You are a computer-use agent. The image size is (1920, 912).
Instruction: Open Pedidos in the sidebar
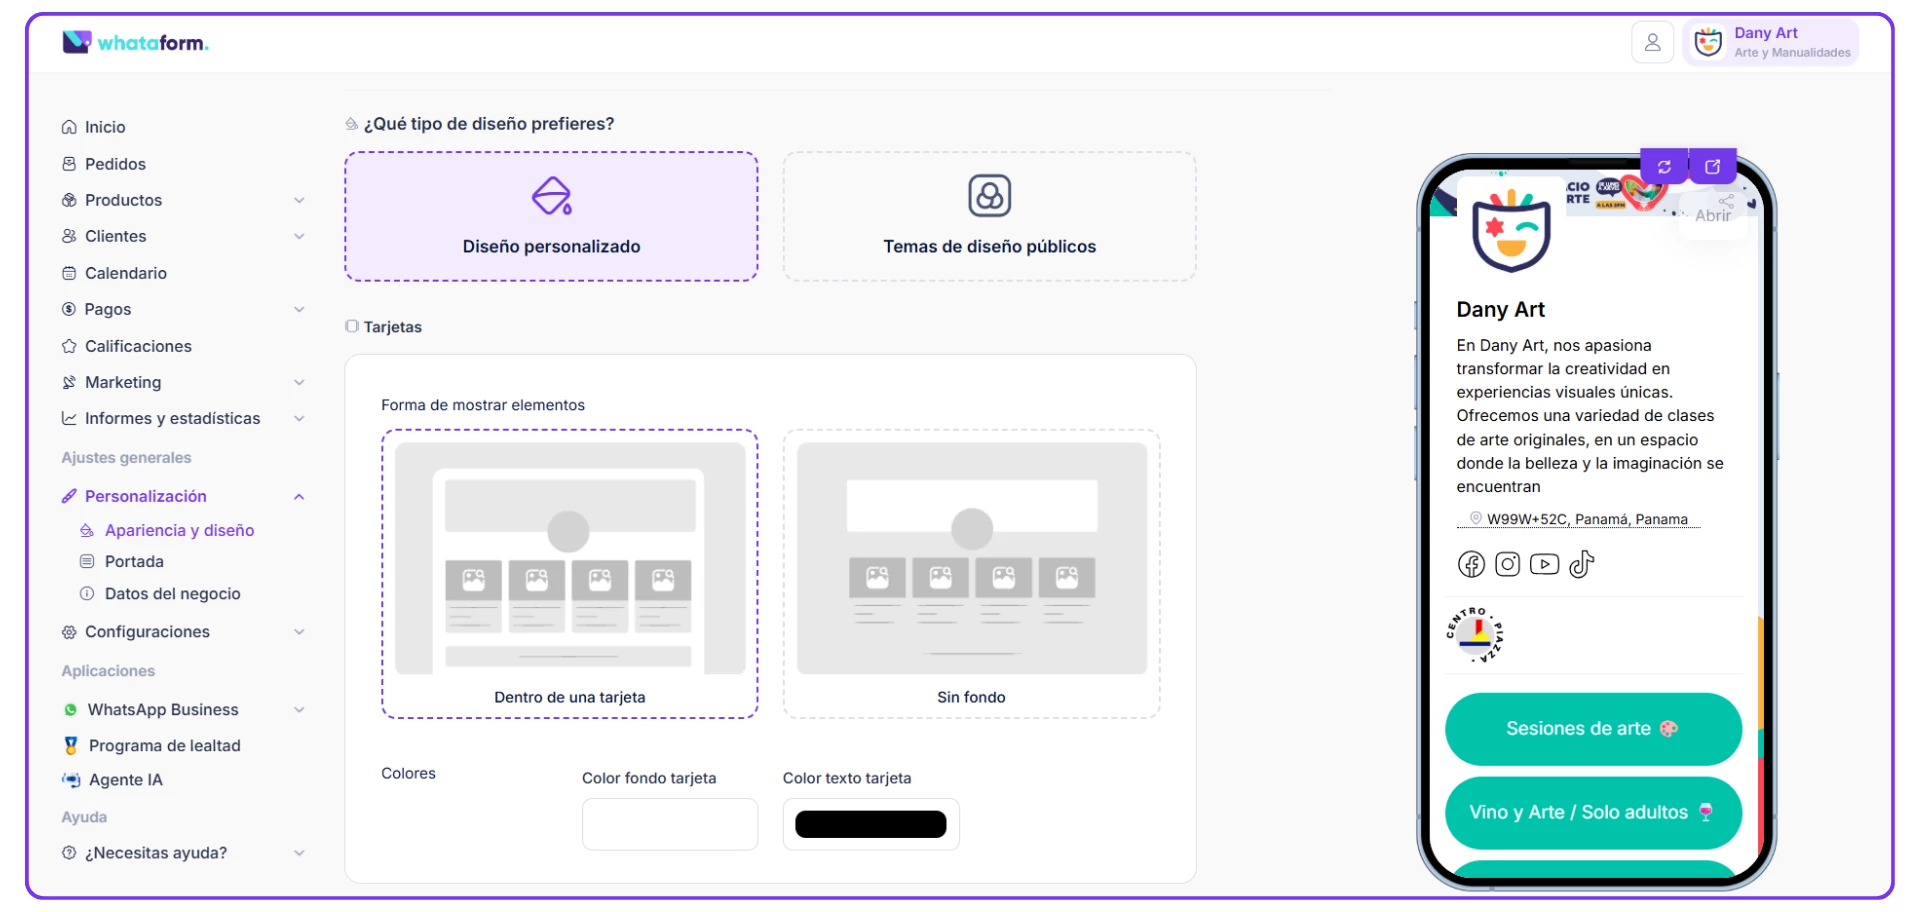click(115, 164)
